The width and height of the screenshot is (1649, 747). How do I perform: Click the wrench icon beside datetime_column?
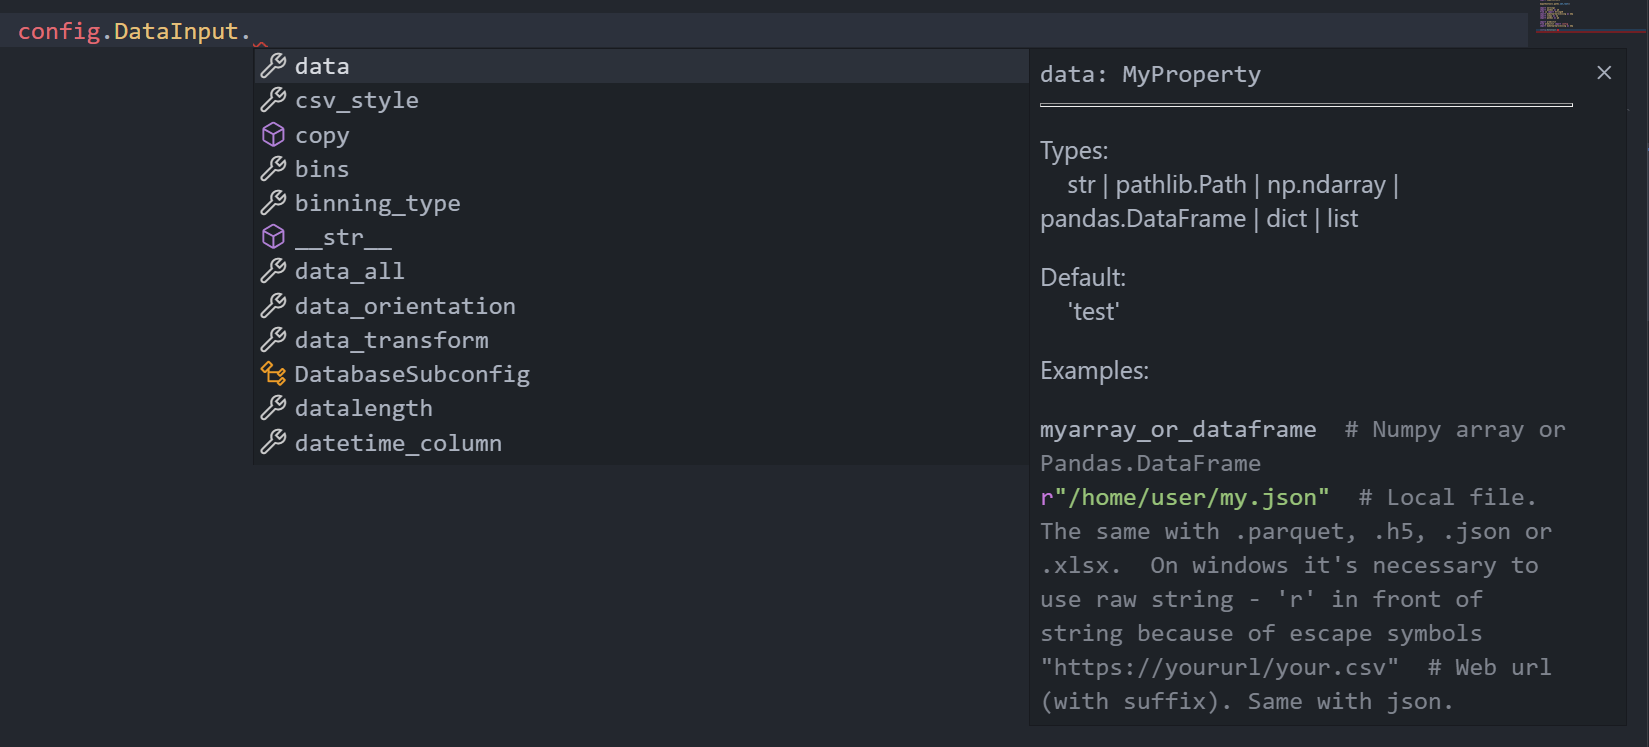(273, 443)
